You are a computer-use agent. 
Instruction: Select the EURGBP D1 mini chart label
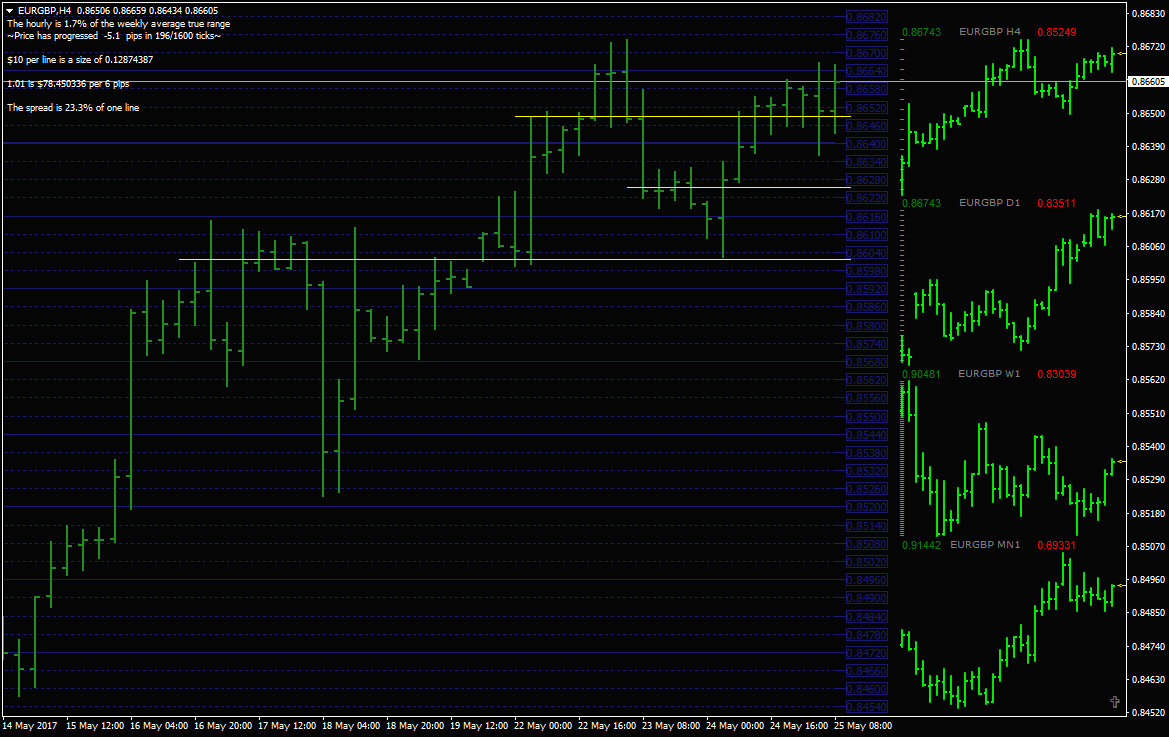click(x=989, y=203)
